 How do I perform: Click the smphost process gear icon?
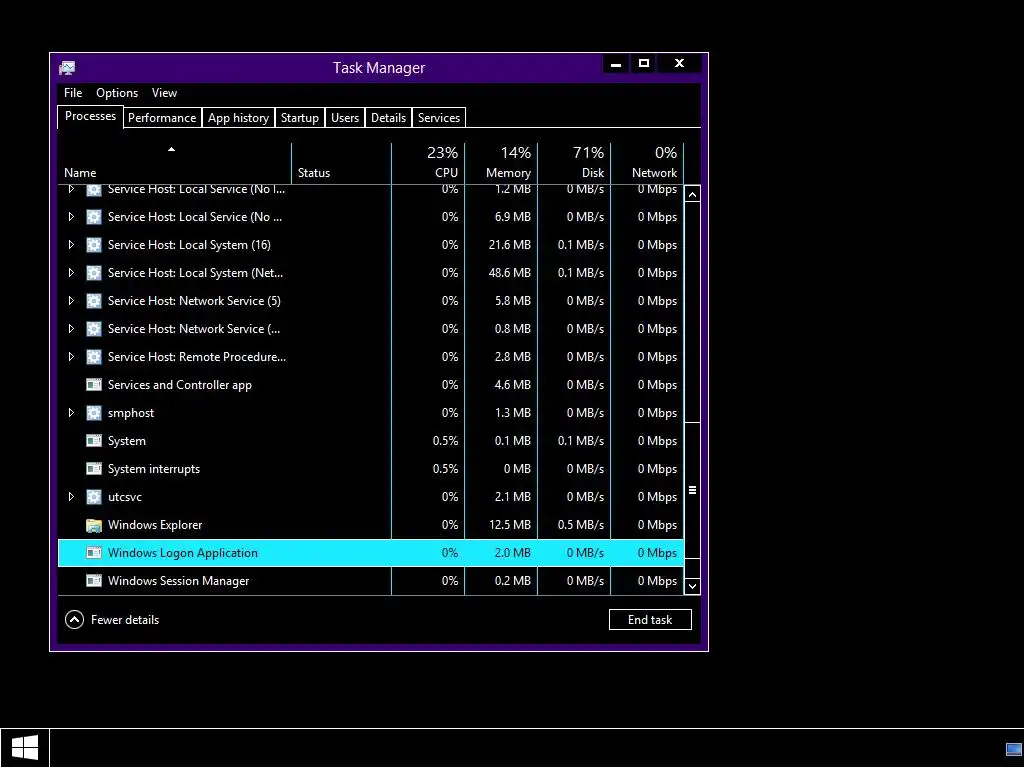[94, 413]
